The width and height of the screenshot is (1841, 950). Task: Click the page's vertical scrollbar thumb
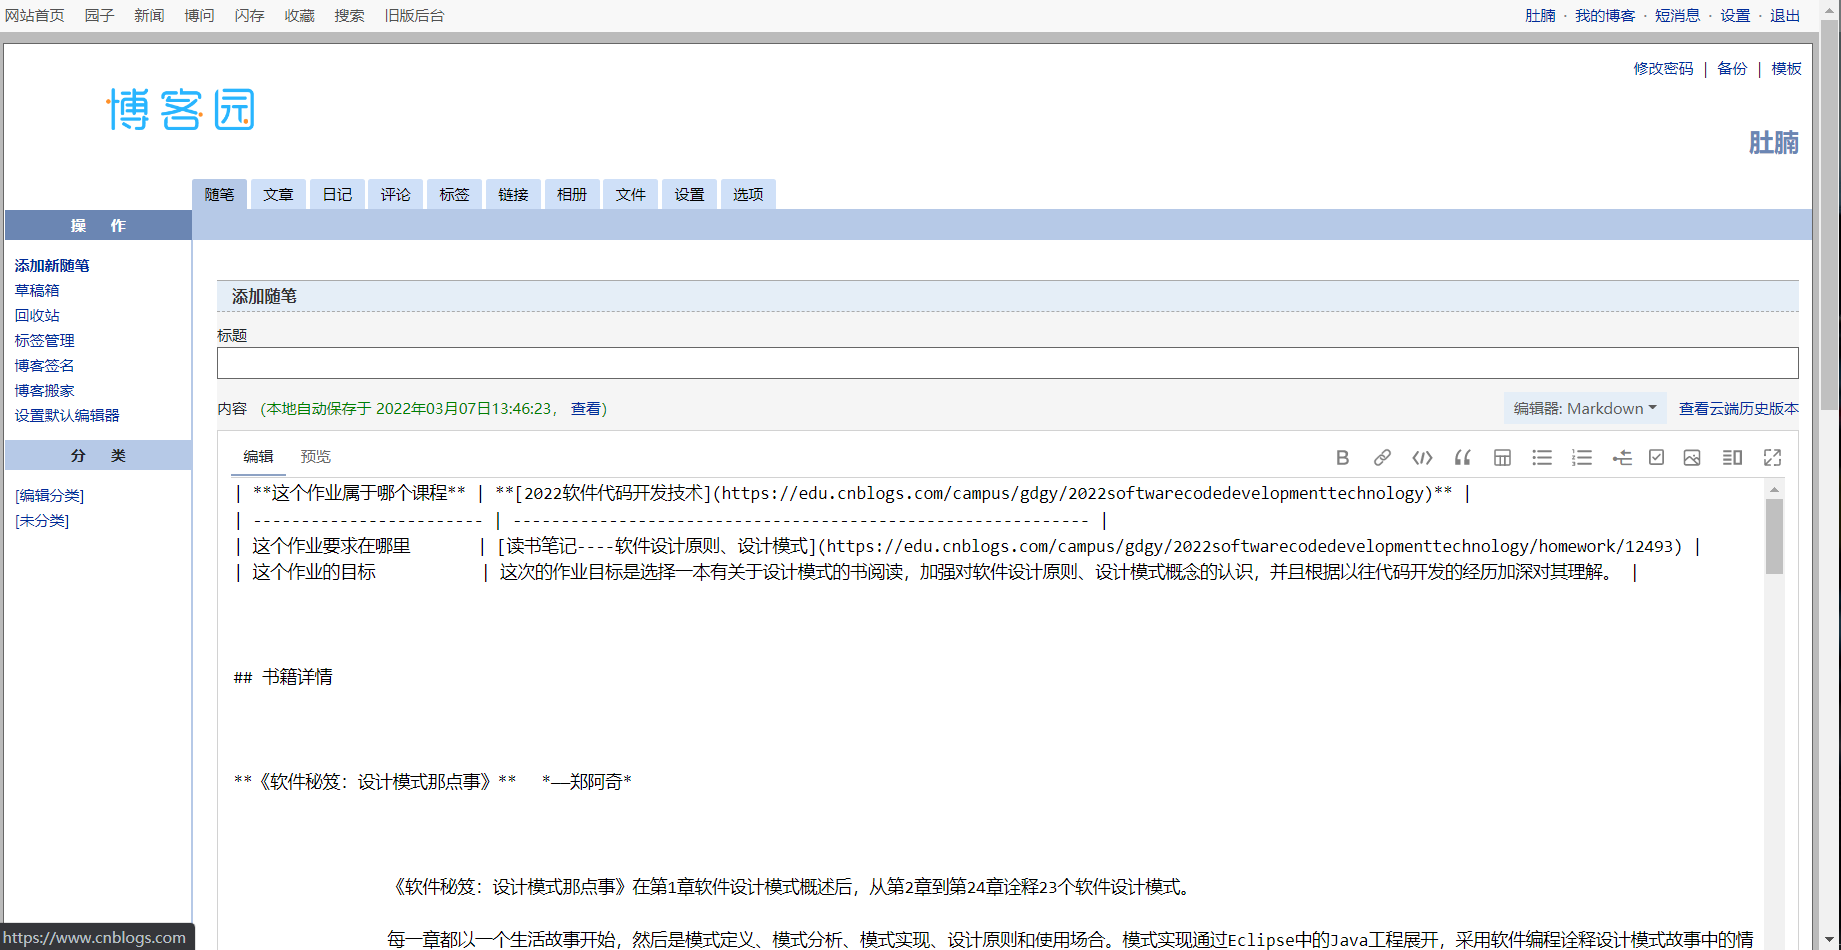[1829, 215]
